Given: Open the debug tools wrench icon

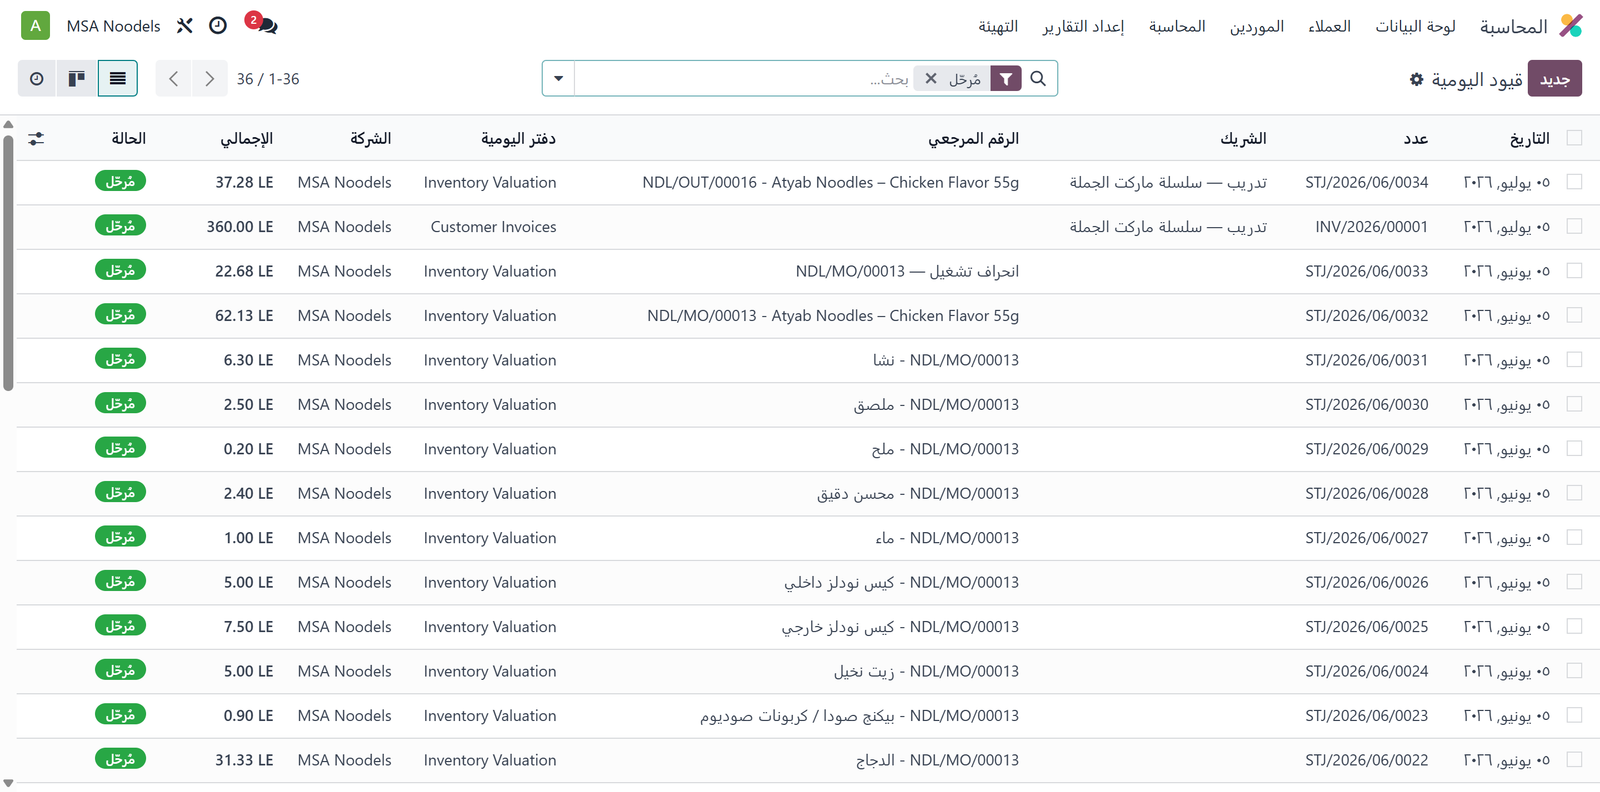Looking at the screenshot, I should pos(184,26).
